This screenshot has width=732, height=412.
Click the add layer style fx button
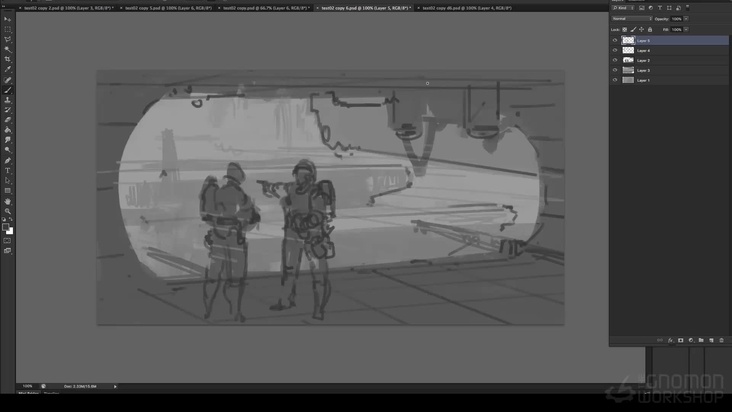670,341
